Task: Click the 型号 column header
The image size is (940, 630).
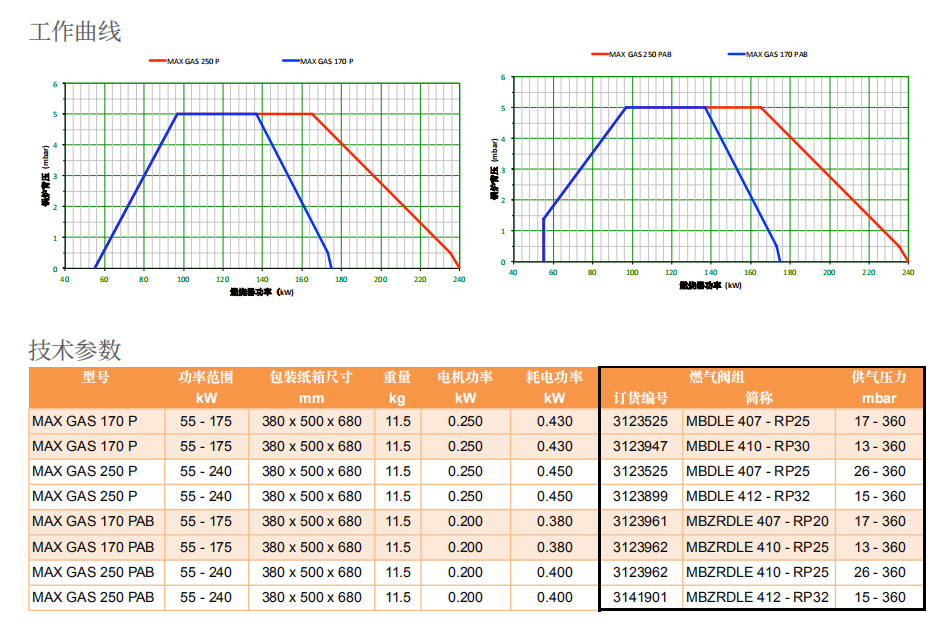Action: pyautogui.click(x=96, y=377)
